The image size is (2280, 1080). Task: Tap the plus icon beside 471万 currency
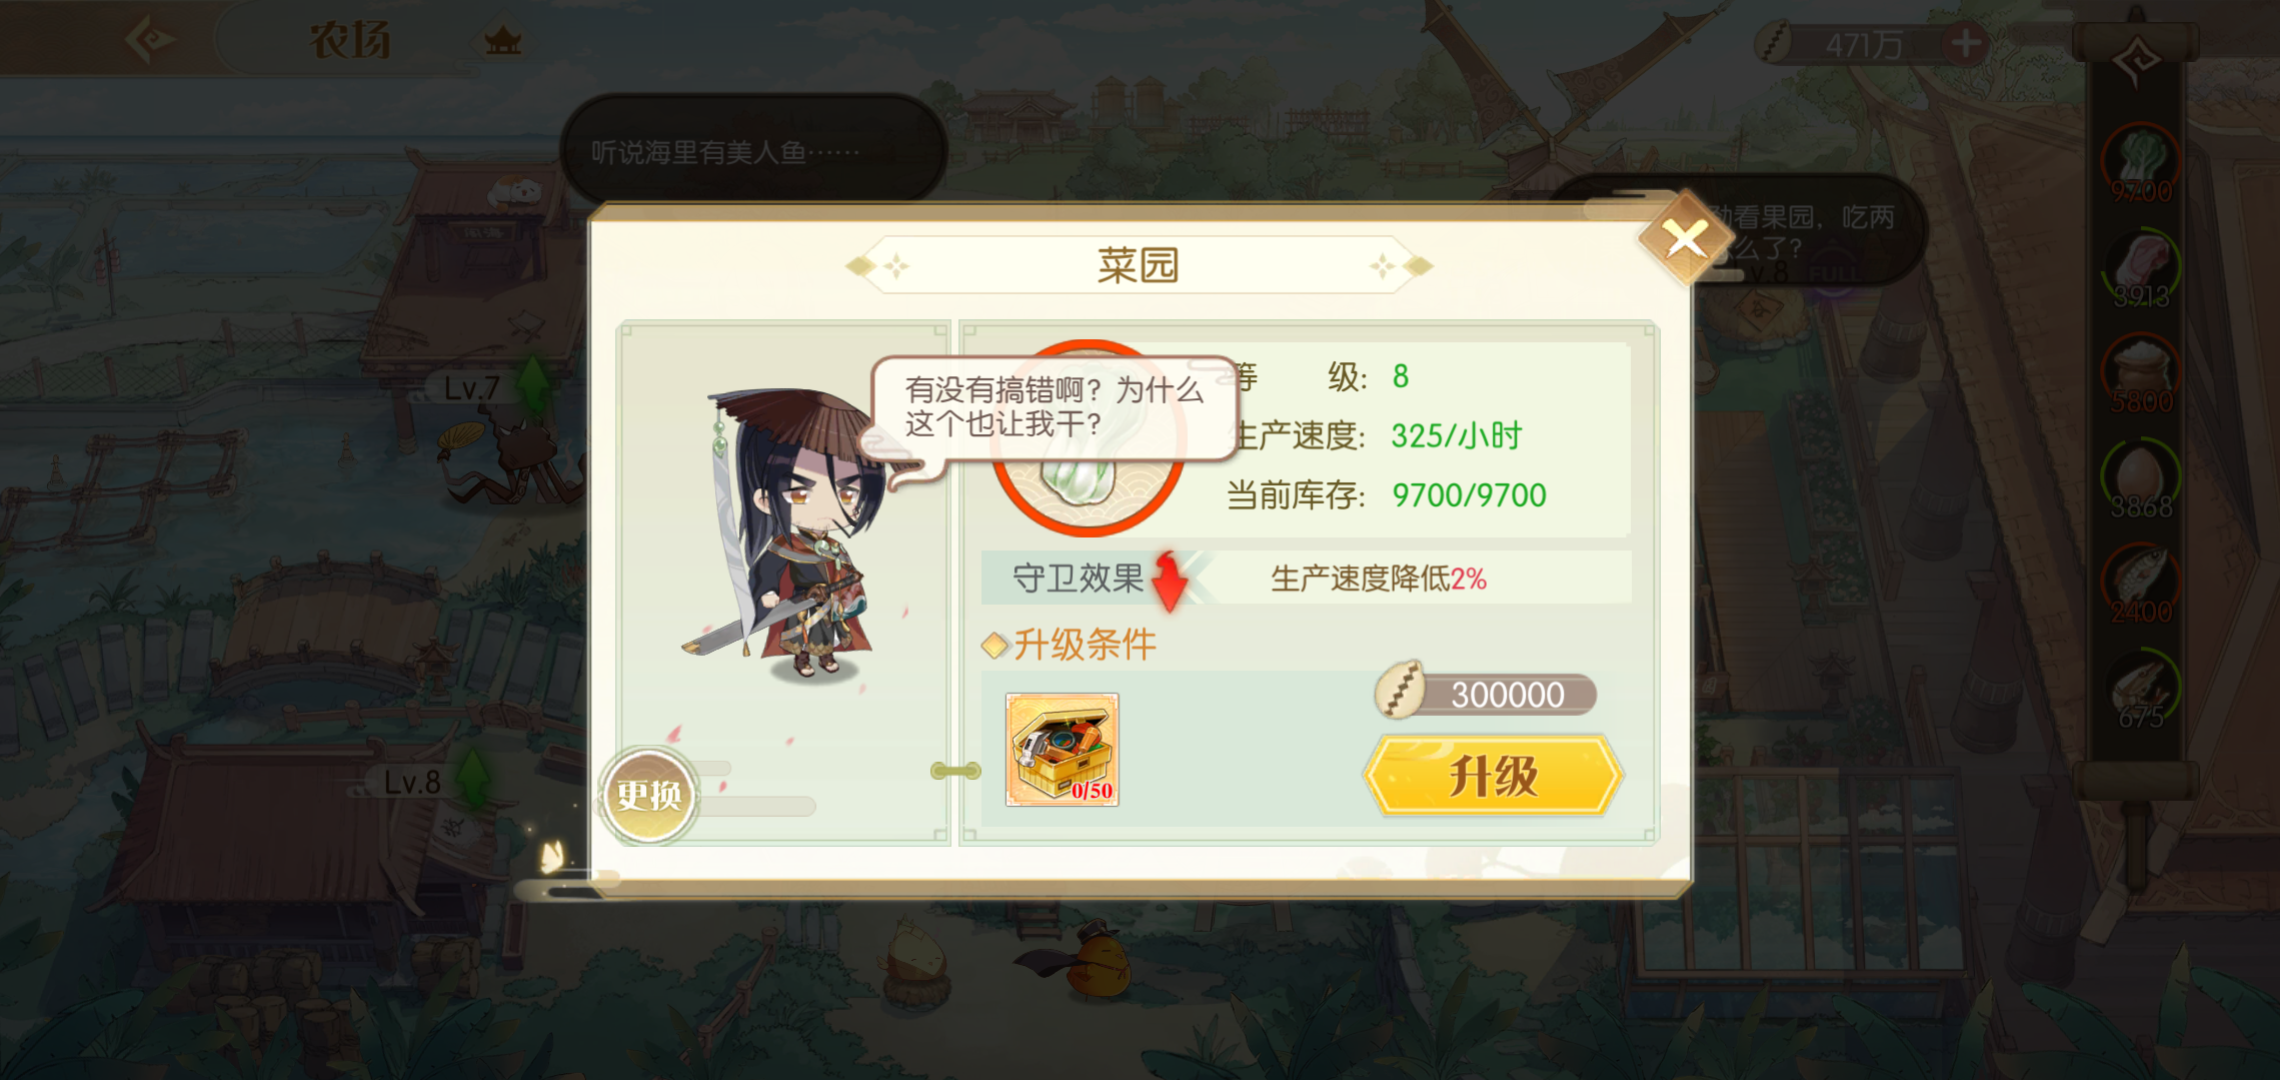coord(1965,43)
